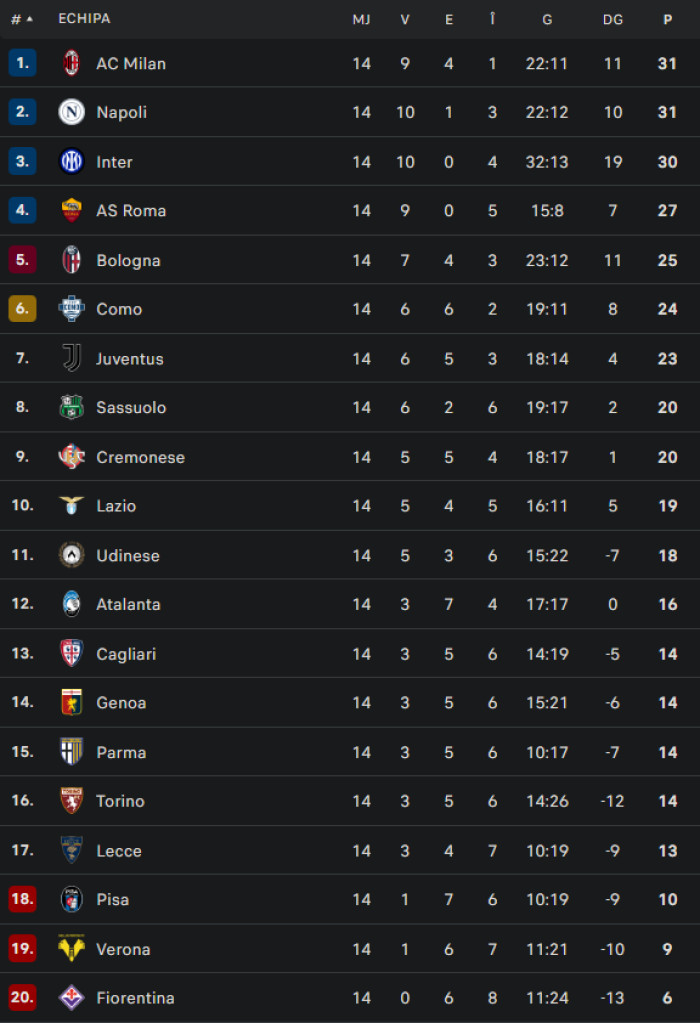The height and width of the screenshot is (1023, 700).
Task: Click the Verona club crest
Action: click(71, 949)
